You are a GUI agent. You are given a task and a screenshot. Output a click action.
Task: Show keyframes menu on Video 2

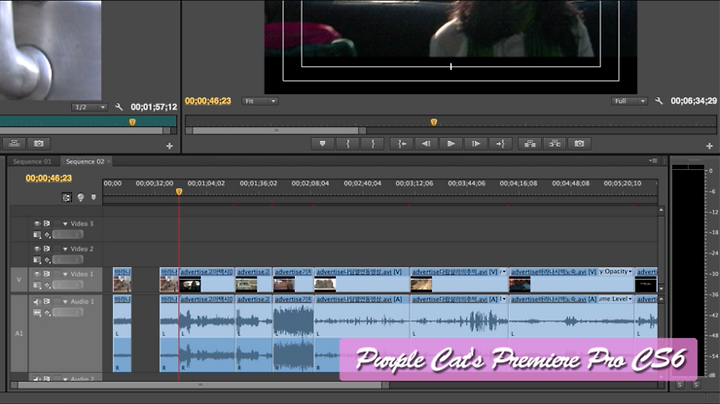point(47,260)
